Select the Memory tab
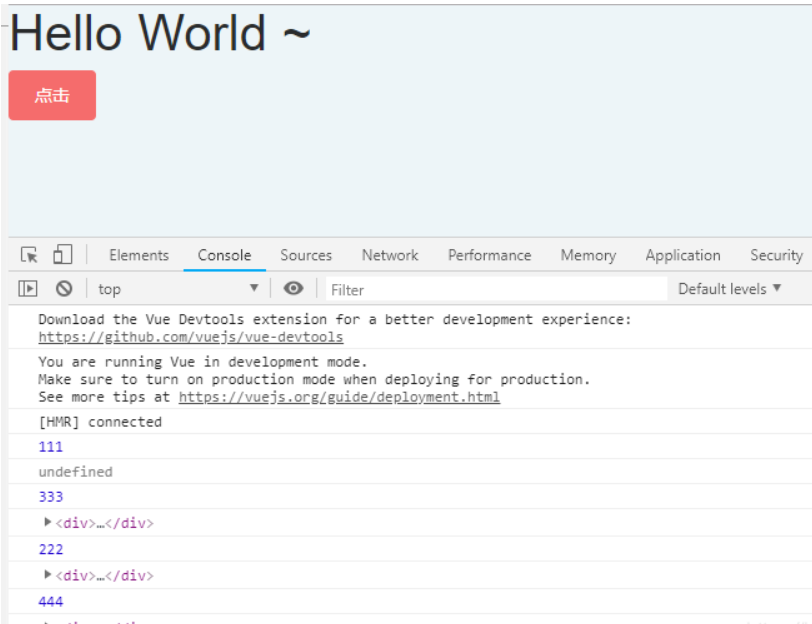812x624 pixels. (x=588, y=255)
